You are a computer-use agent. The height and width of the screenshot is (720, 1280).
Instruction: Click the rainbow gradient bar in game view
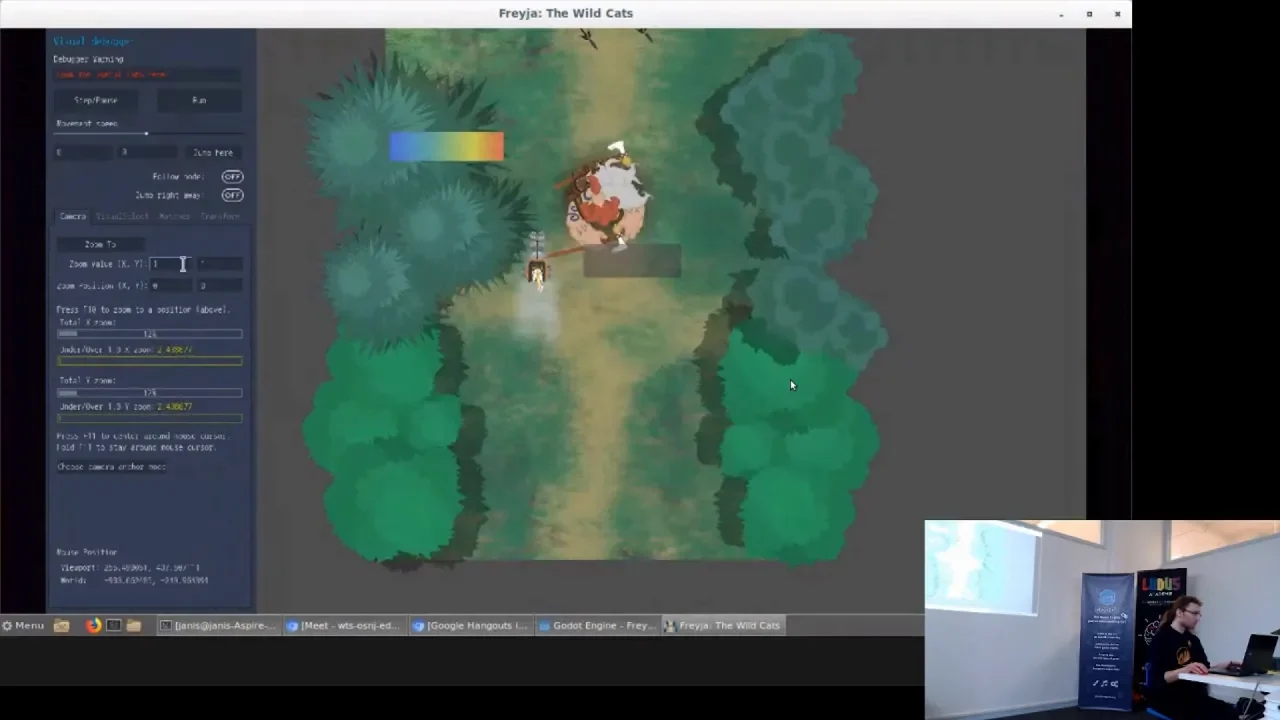[447, 147]
